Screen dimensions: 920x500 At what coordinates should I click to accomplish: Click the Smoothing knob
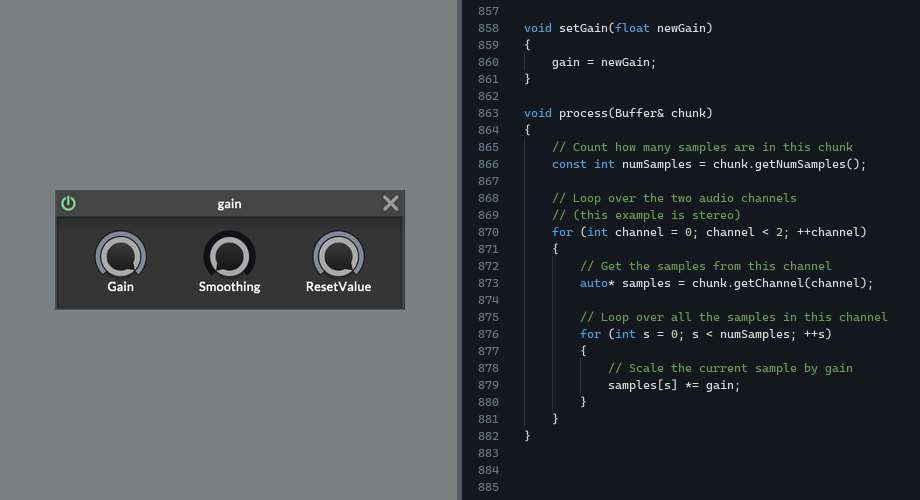229,255
